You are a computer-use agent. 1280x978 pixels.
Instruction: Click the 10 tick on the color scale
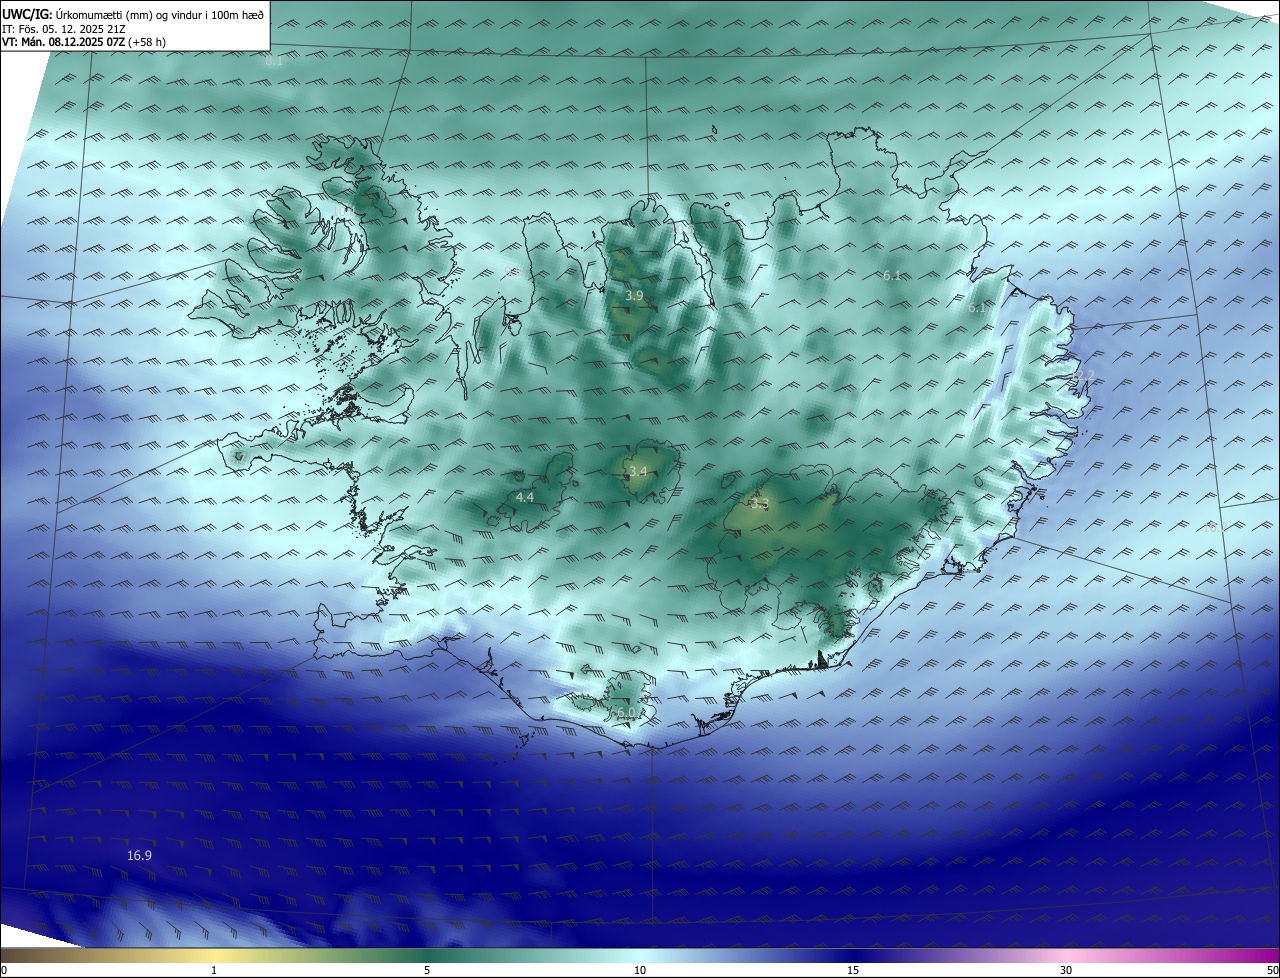click(640, 970)
